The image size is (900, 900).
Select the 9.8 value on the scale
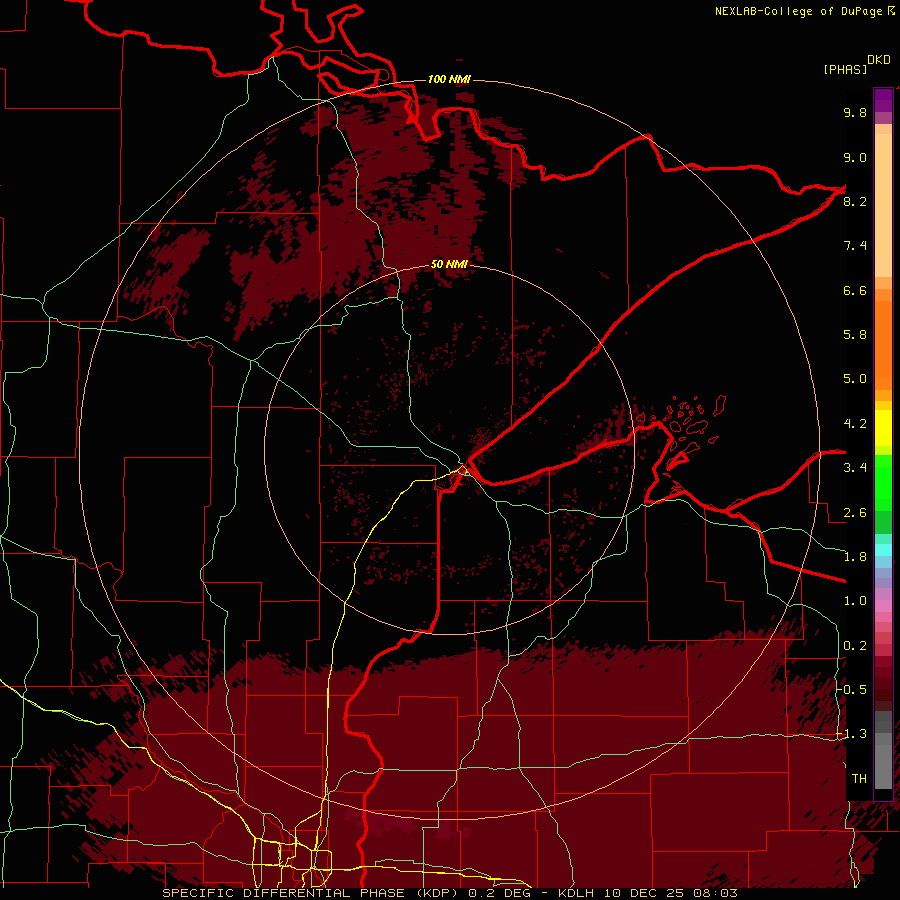(855, 112)
